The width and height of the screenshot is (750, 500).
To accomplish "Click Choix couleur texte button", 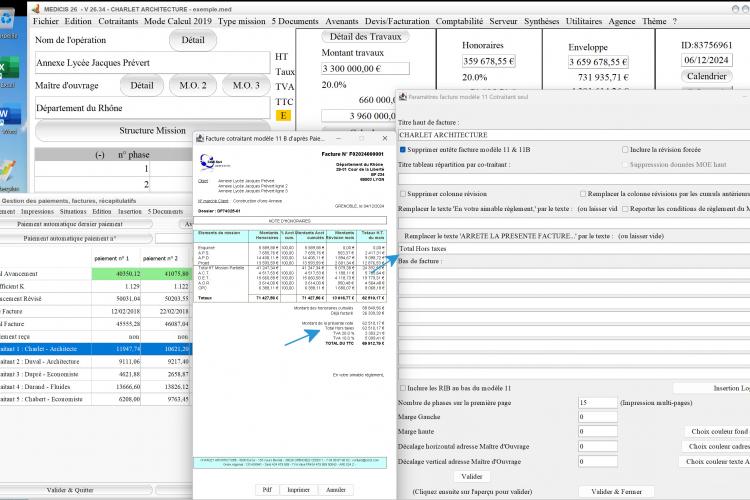I will pyautogui.click(x=715, y=462).
